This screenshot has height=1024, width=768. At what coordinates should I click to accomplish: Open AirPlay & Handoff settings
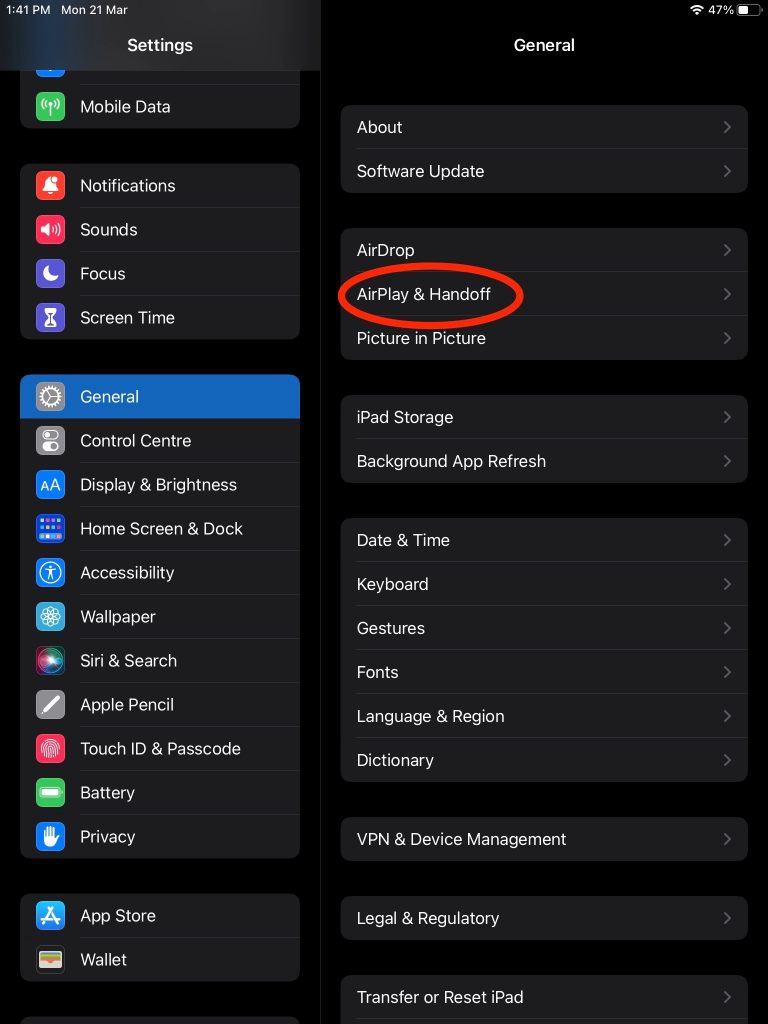(544, 294)
